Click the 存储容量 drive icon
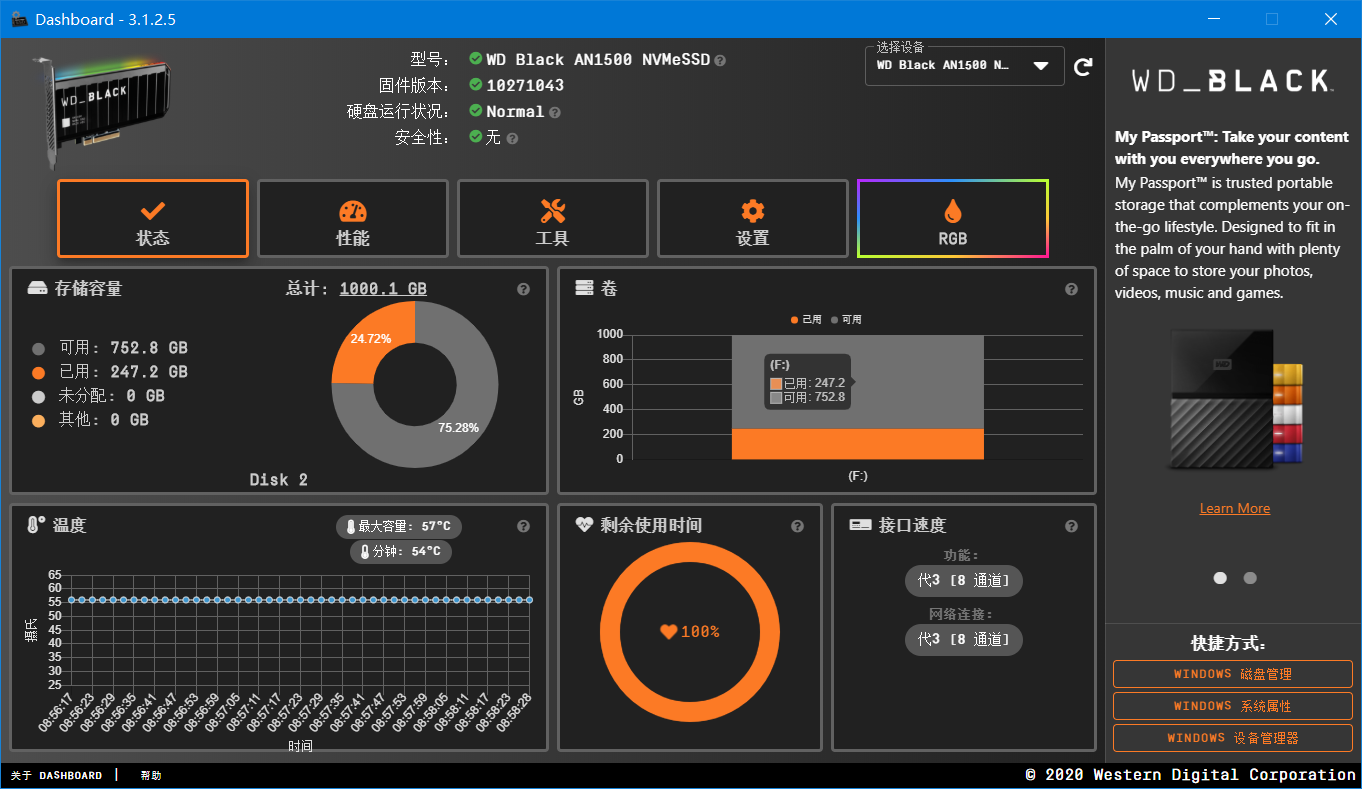 tap(37, 289)
